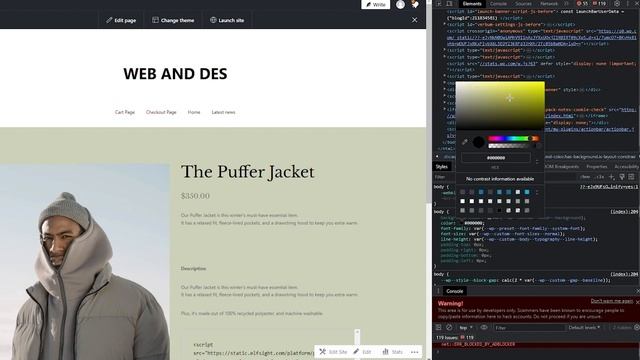Open the Elements tab in DevTools

[472, 4]
